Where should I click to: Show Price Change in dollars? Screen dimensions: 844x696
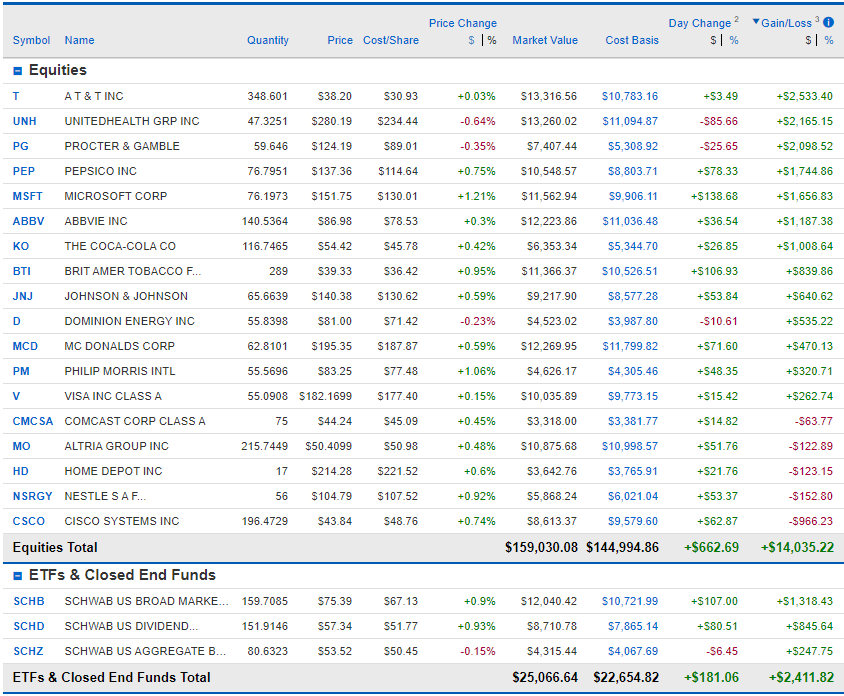point(472,40)
